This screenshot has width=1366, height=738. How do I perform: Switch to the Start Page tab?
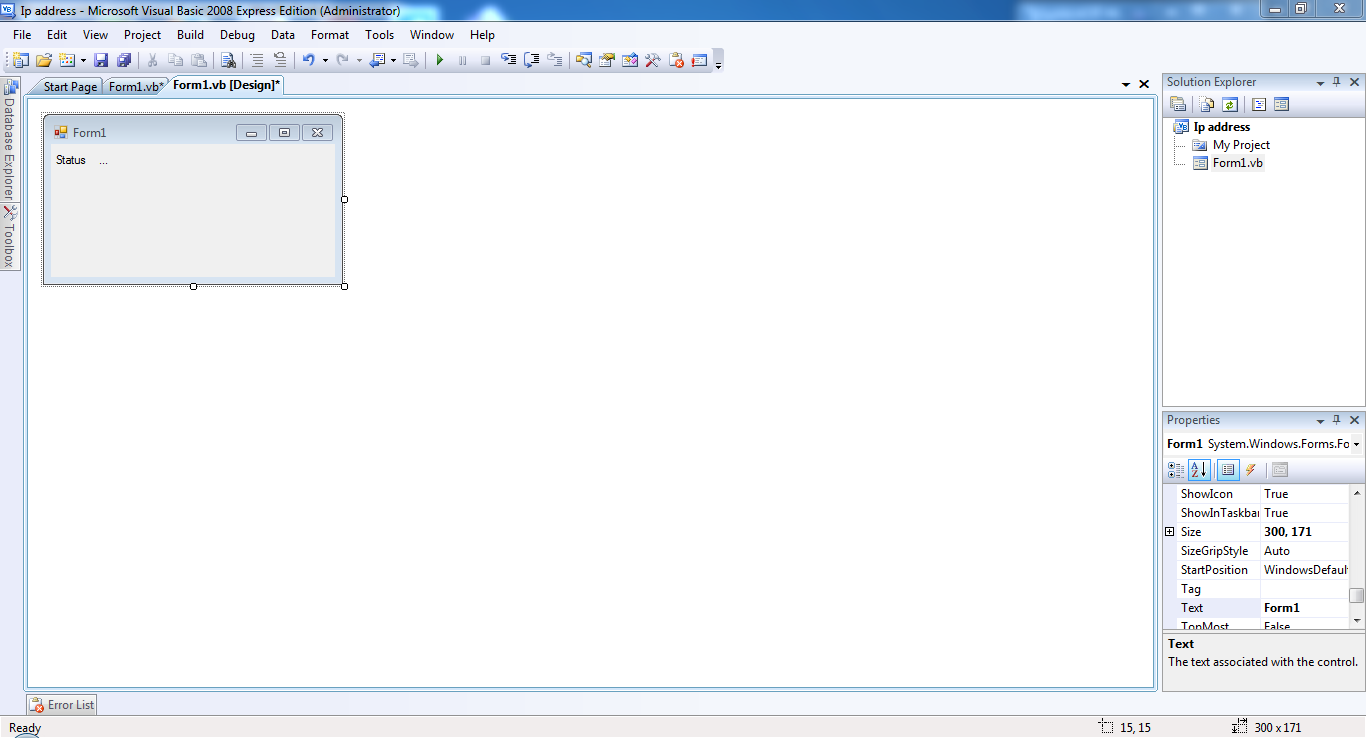click(x=68, y=86)
